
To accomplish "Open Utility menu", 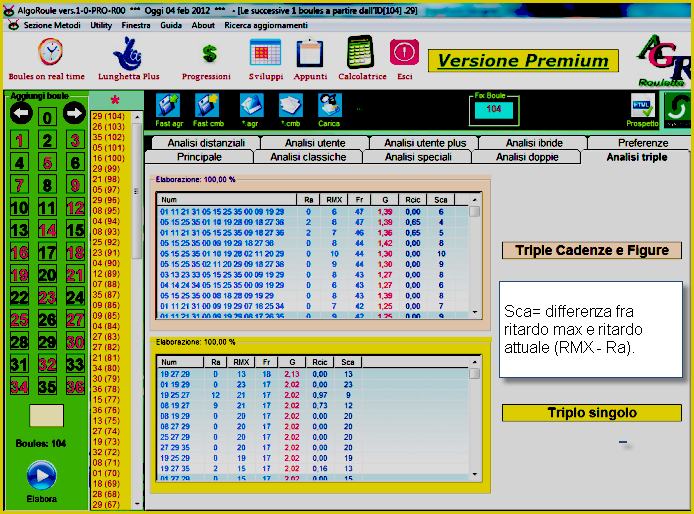I will pyautogui.click(x=101, y=25).
